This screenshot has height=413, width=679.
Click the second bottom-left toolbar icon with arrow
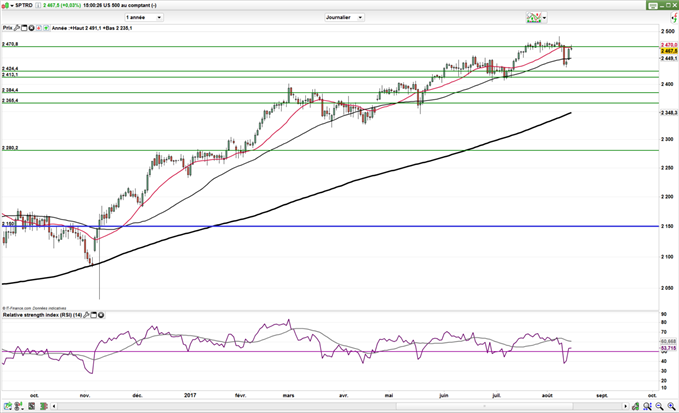(19, 406)
